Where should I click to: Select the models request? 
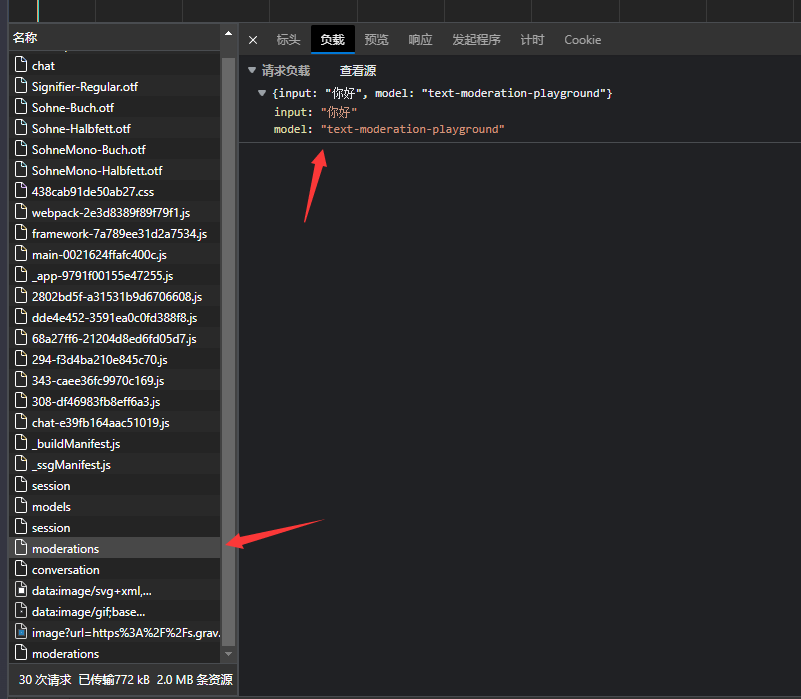(115, 506)
